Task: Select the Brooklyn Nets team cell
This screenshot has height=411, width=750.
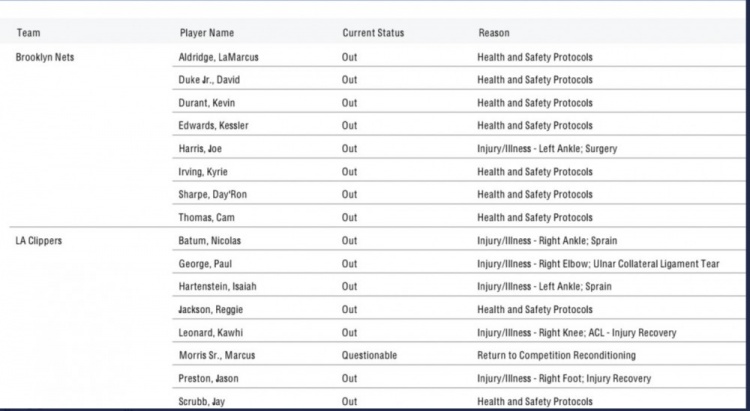Action: coord(45,57)
